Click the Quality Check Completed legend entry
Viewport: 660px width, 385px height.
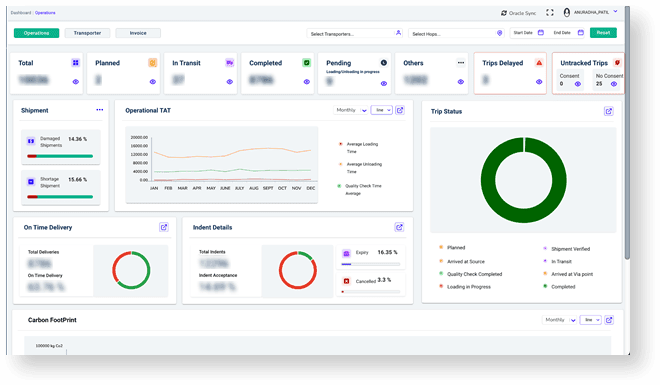click(x=471, y=274)
